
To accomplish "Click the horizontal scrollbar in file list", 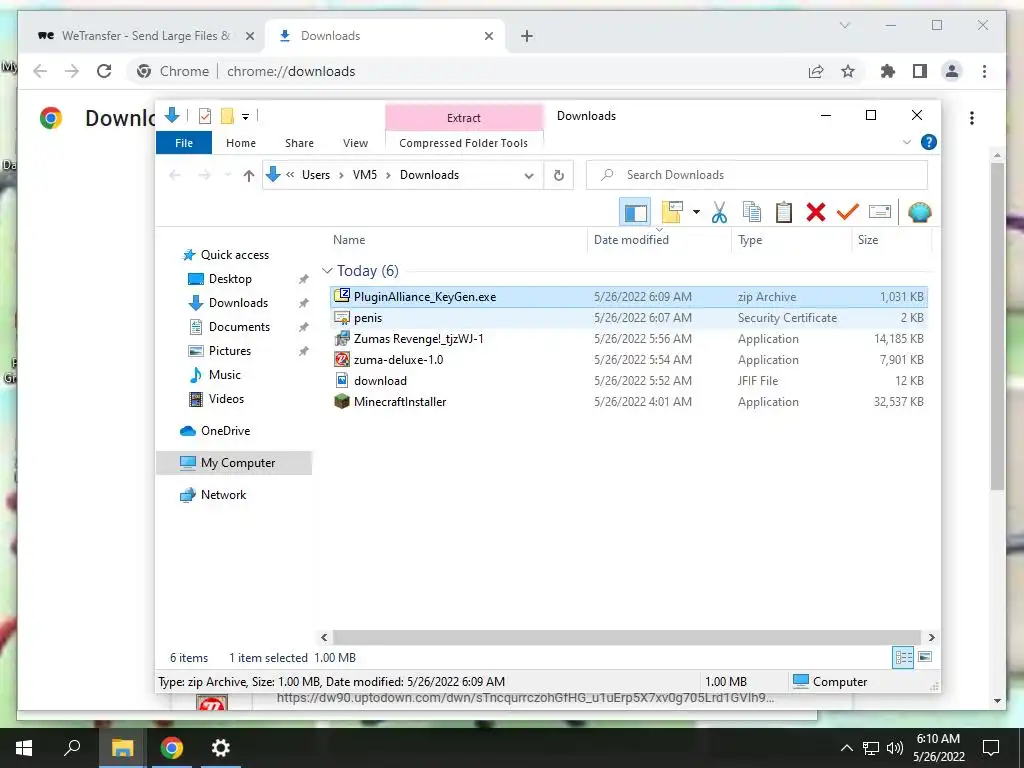I will pos(627,637).
